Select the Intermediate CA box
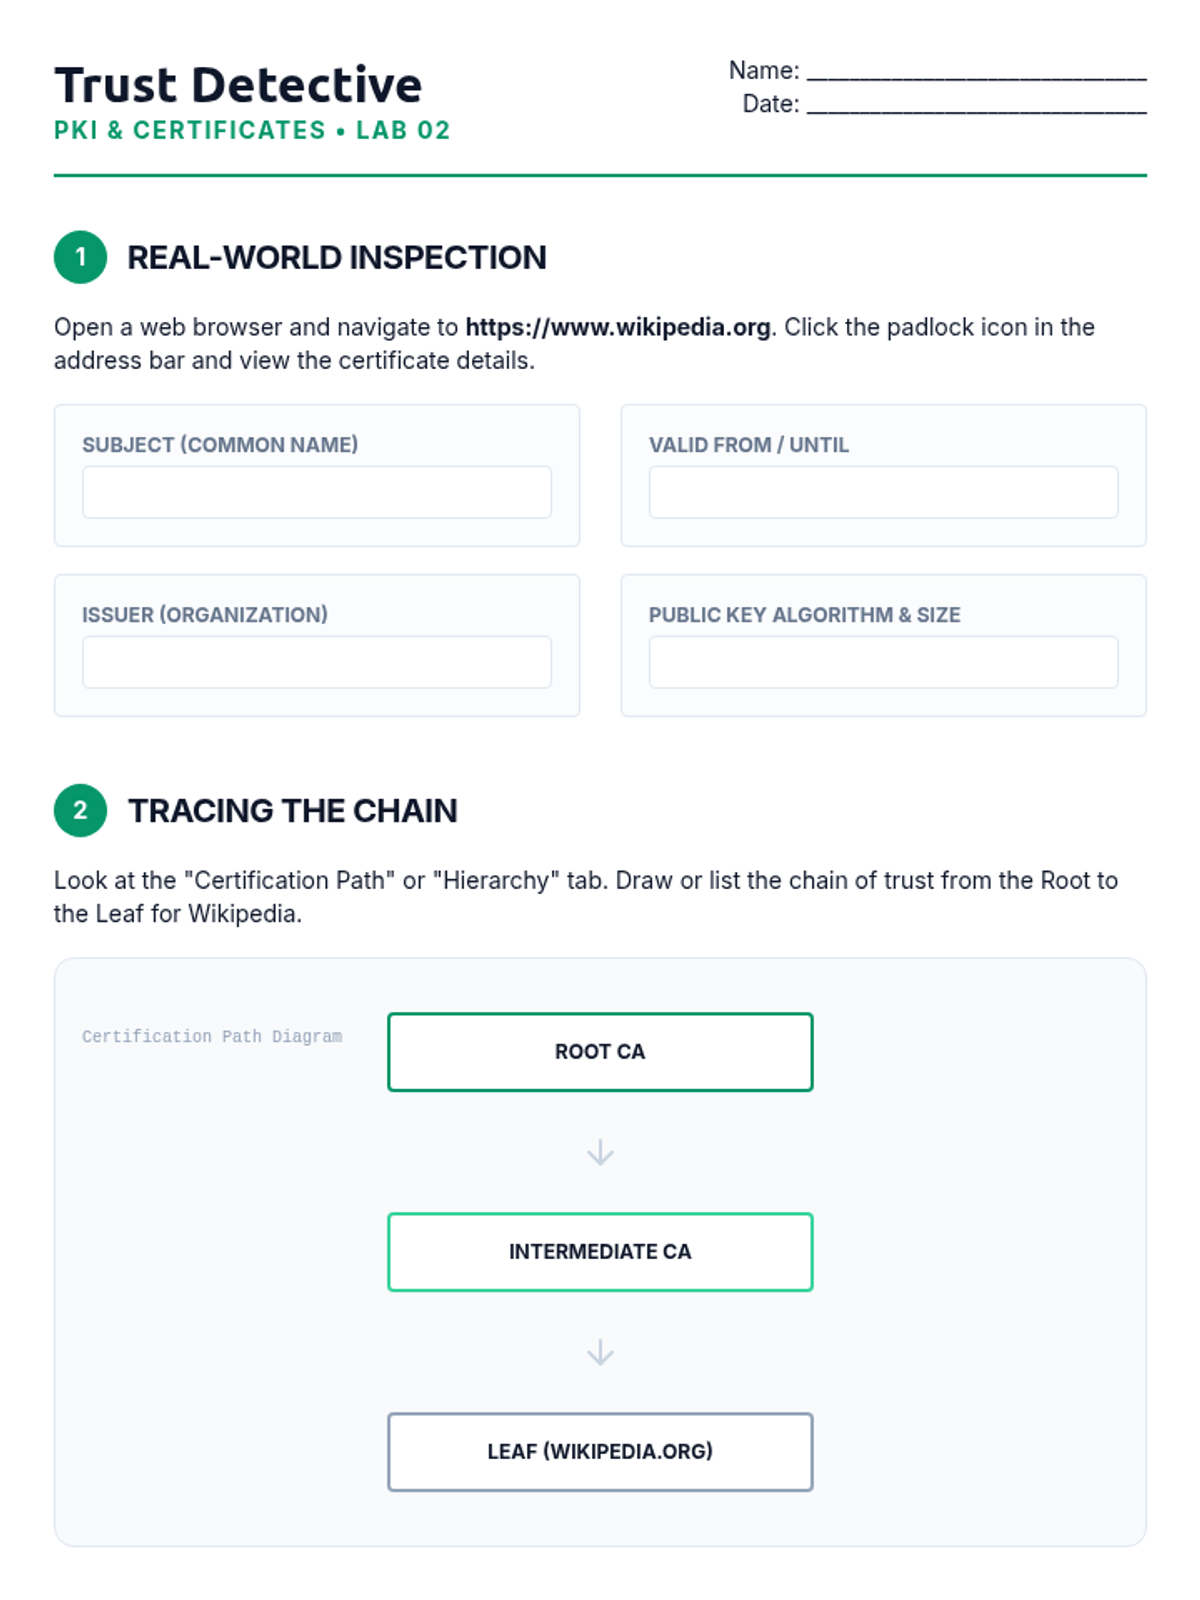The image size is (1200, 1600). 600,1252
